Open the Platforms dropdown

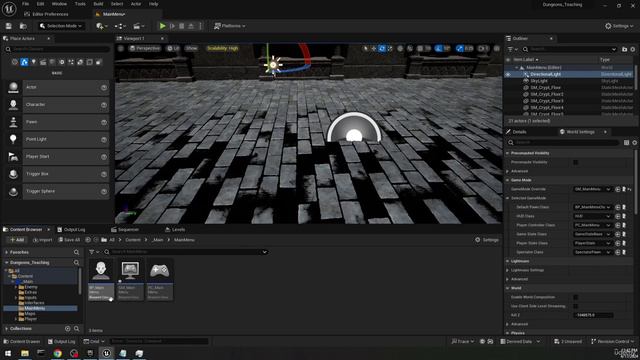(x=230, y=26)
